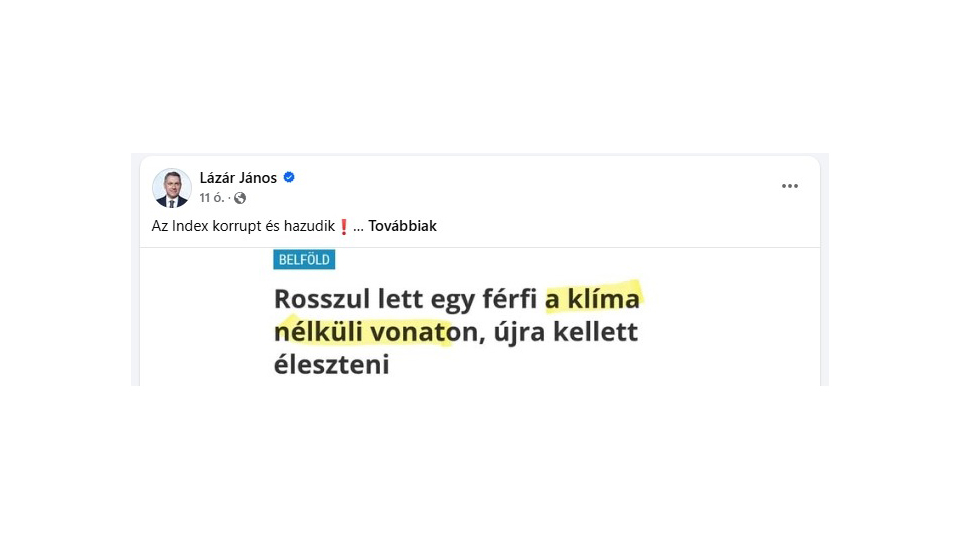Open Lázár János's profile picture

(171, 188)
